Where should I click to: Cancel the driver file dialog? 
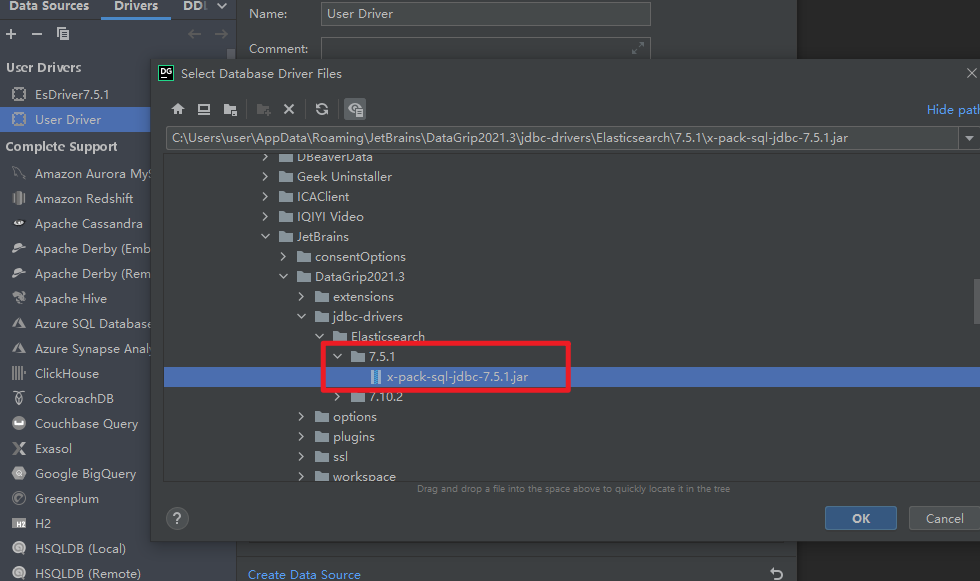click(944, 519)
